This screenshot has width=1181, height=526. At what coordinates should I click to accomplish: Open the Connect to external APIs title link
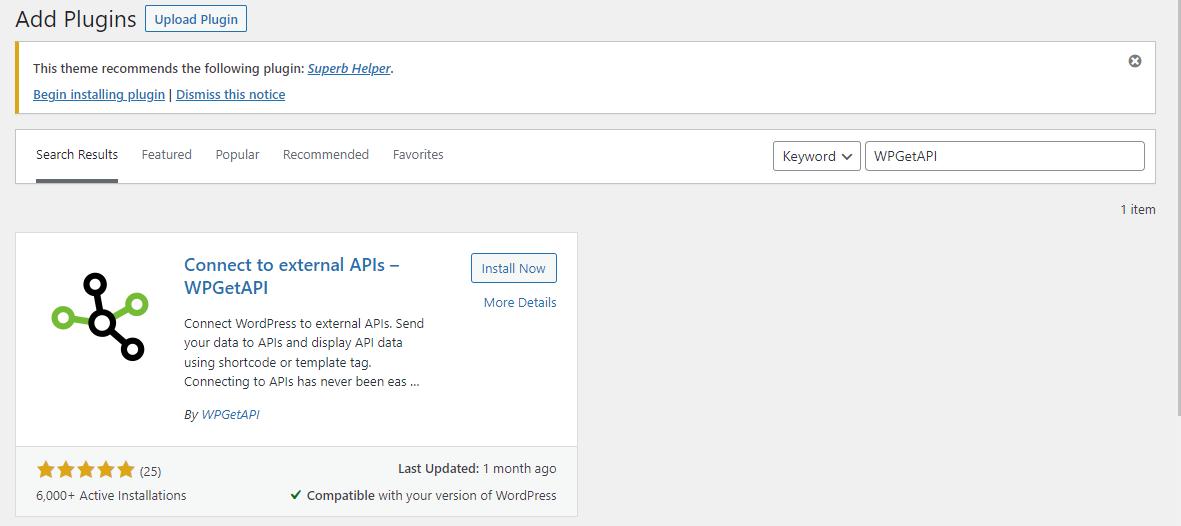click(x=291, y=277)
